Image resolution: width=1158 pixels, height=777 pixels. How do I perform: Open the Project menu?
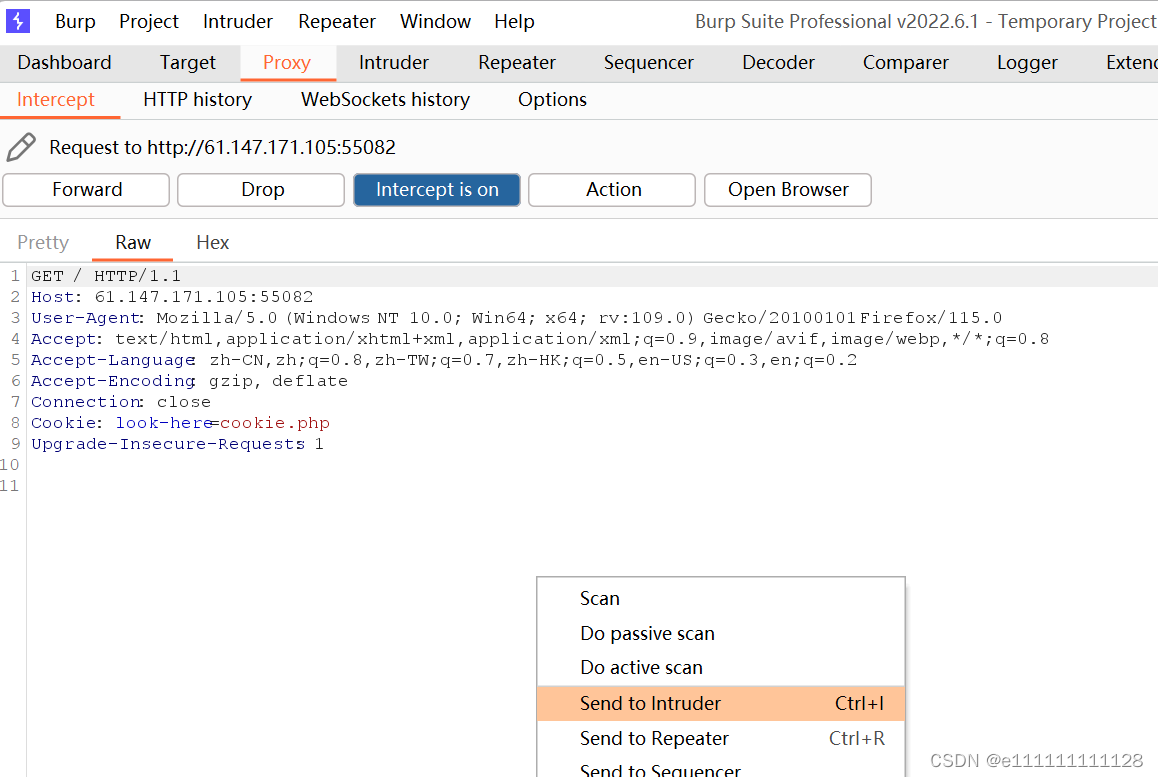148,20
